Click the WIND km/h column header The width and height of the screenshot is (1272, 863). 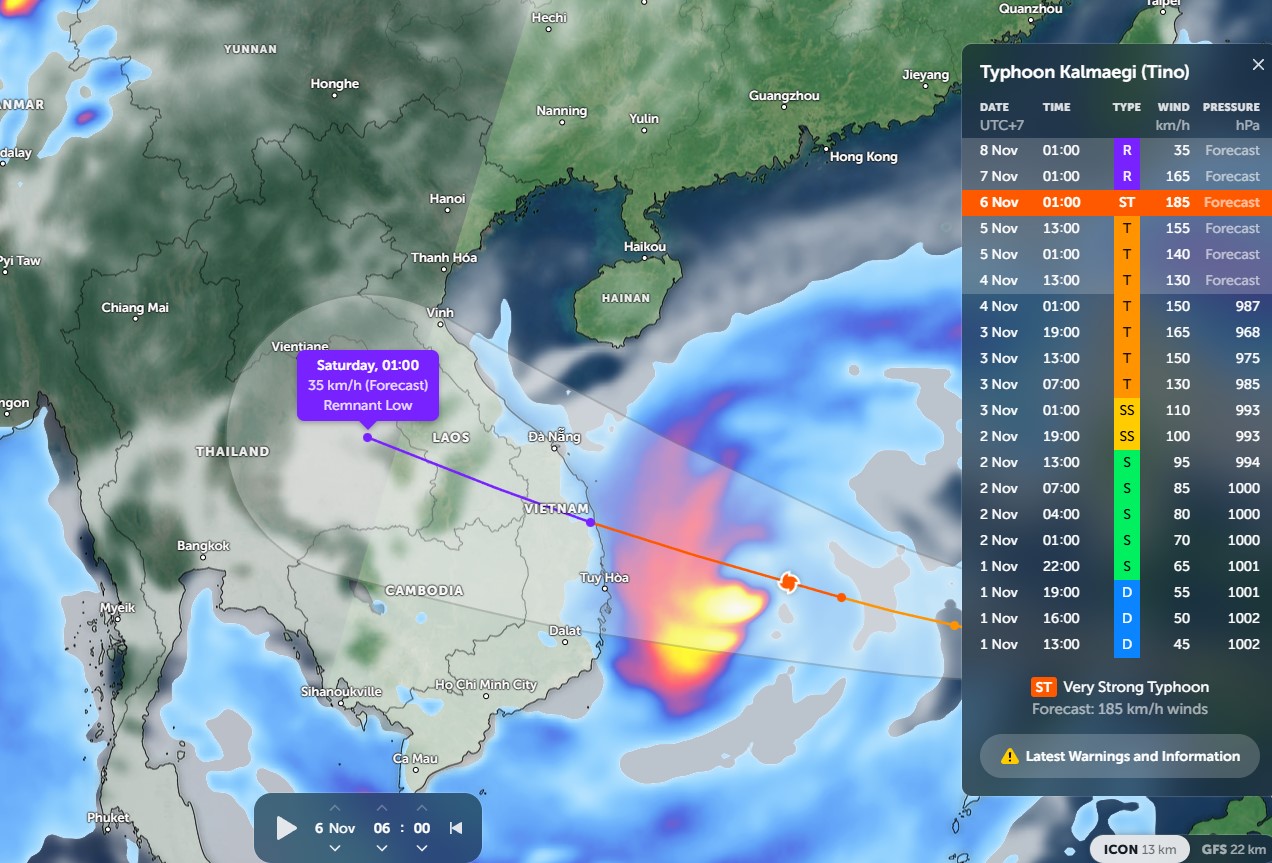[x=1173, y=116]
